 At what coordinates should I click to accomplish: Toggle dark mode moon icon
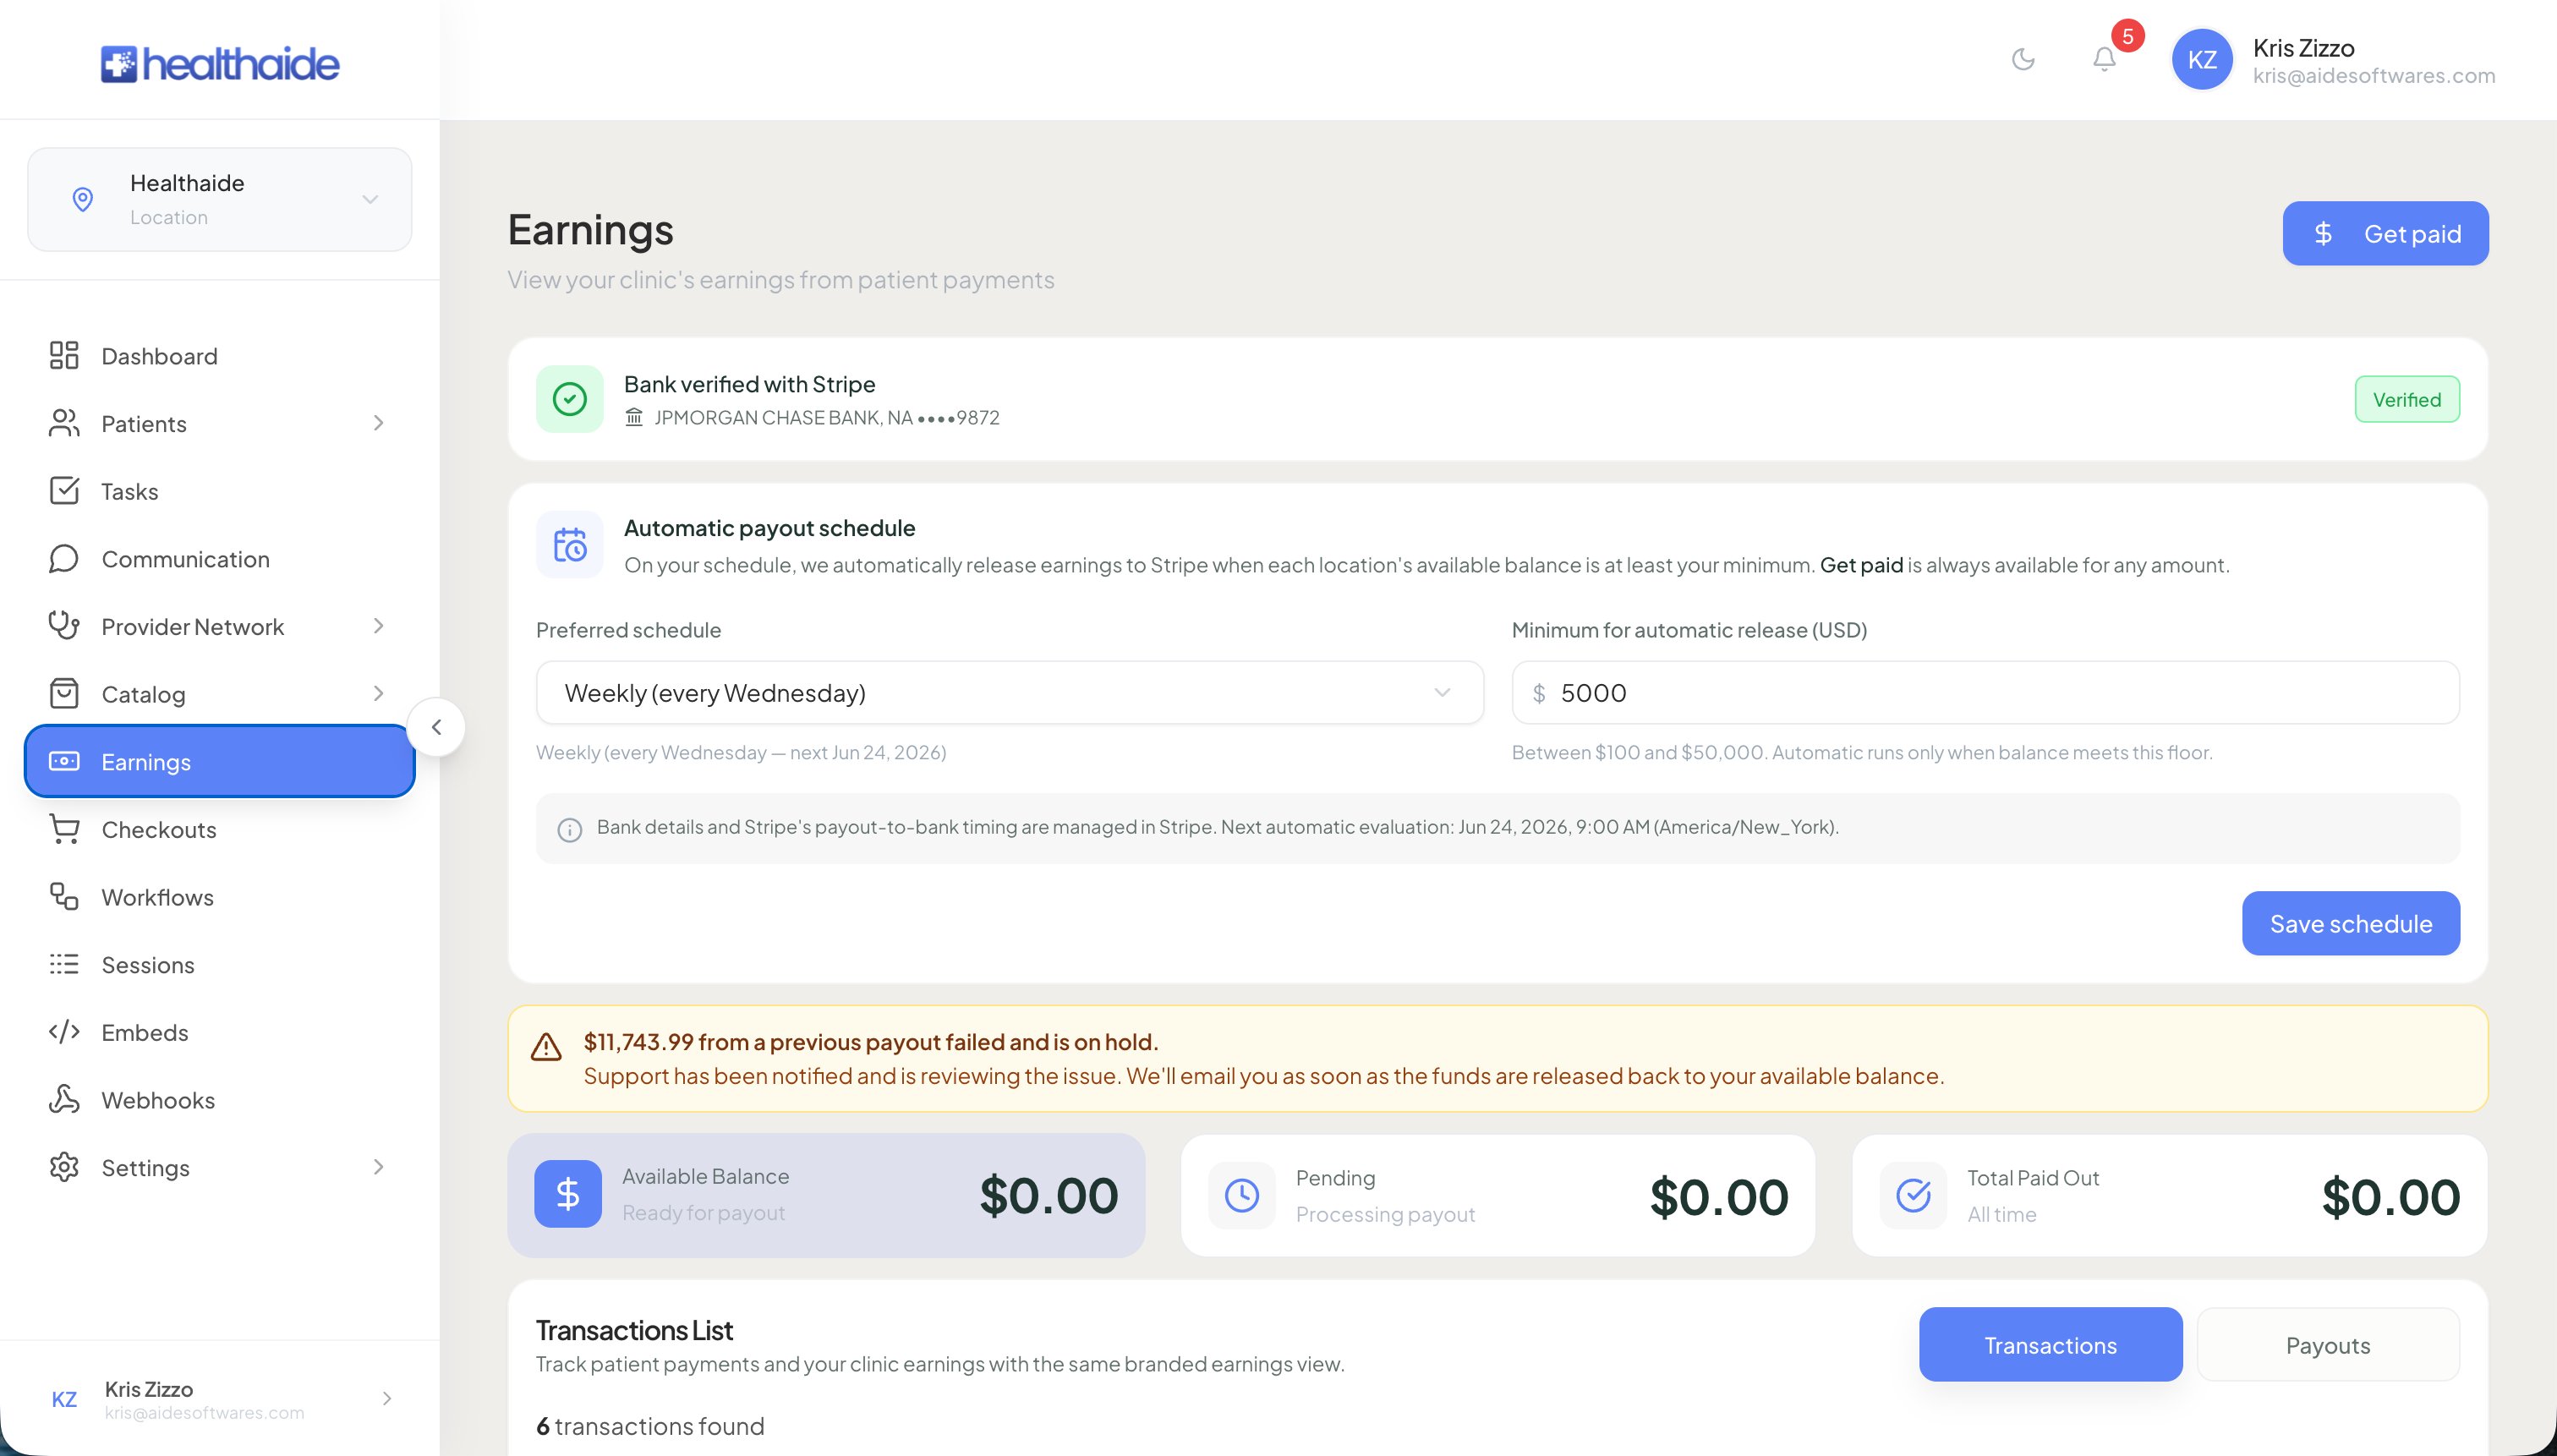point(2023,59)
